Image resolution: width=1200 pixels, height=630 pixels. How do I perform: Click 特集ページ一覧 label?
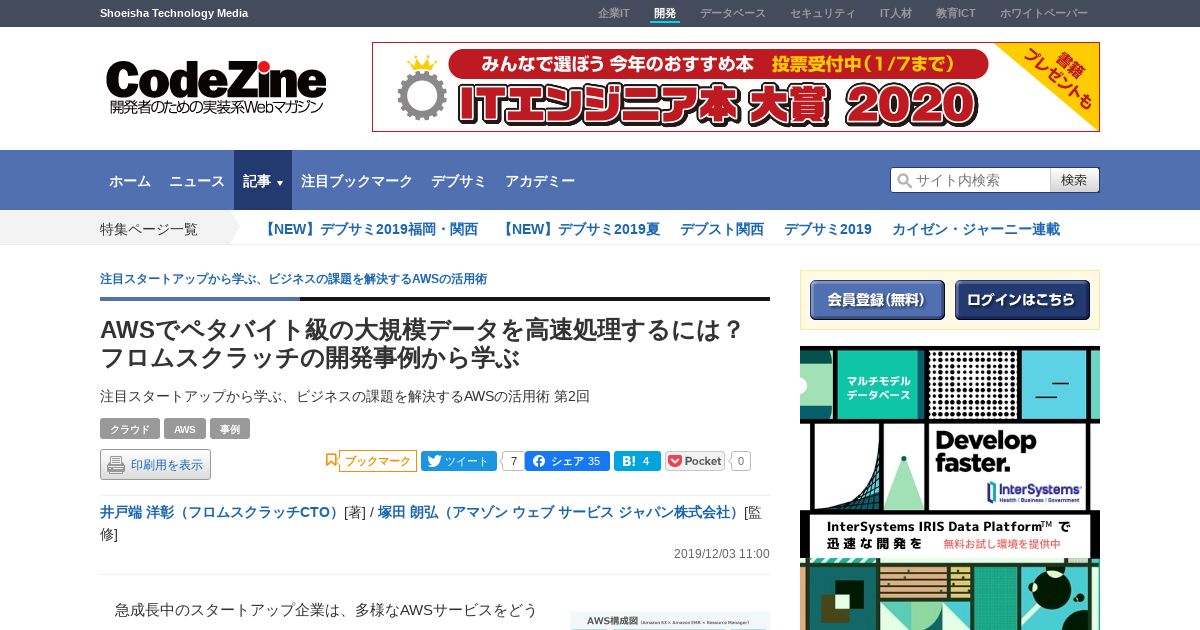click(x=149, y=229)
